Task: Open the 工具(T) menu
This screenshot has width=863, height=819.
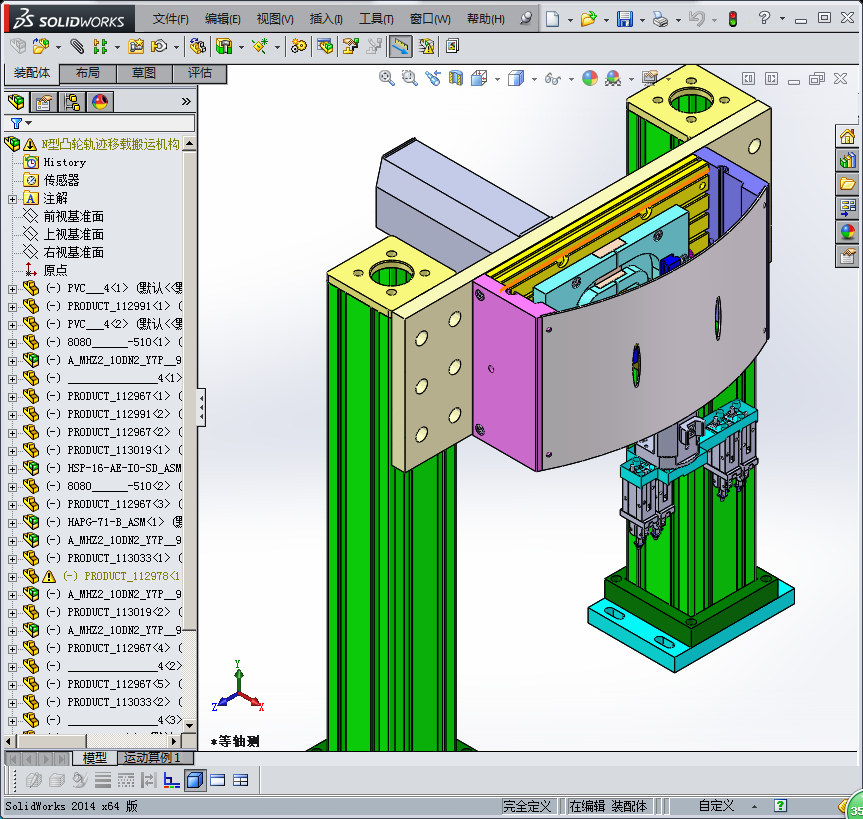Action: (x=376, y=19)
